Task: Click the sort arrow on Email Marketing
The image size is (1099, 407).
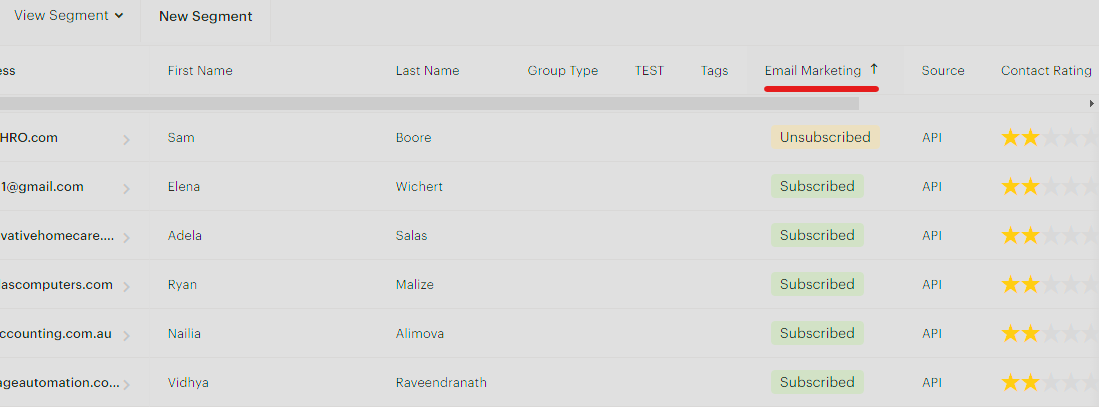Action: (874, 70)
